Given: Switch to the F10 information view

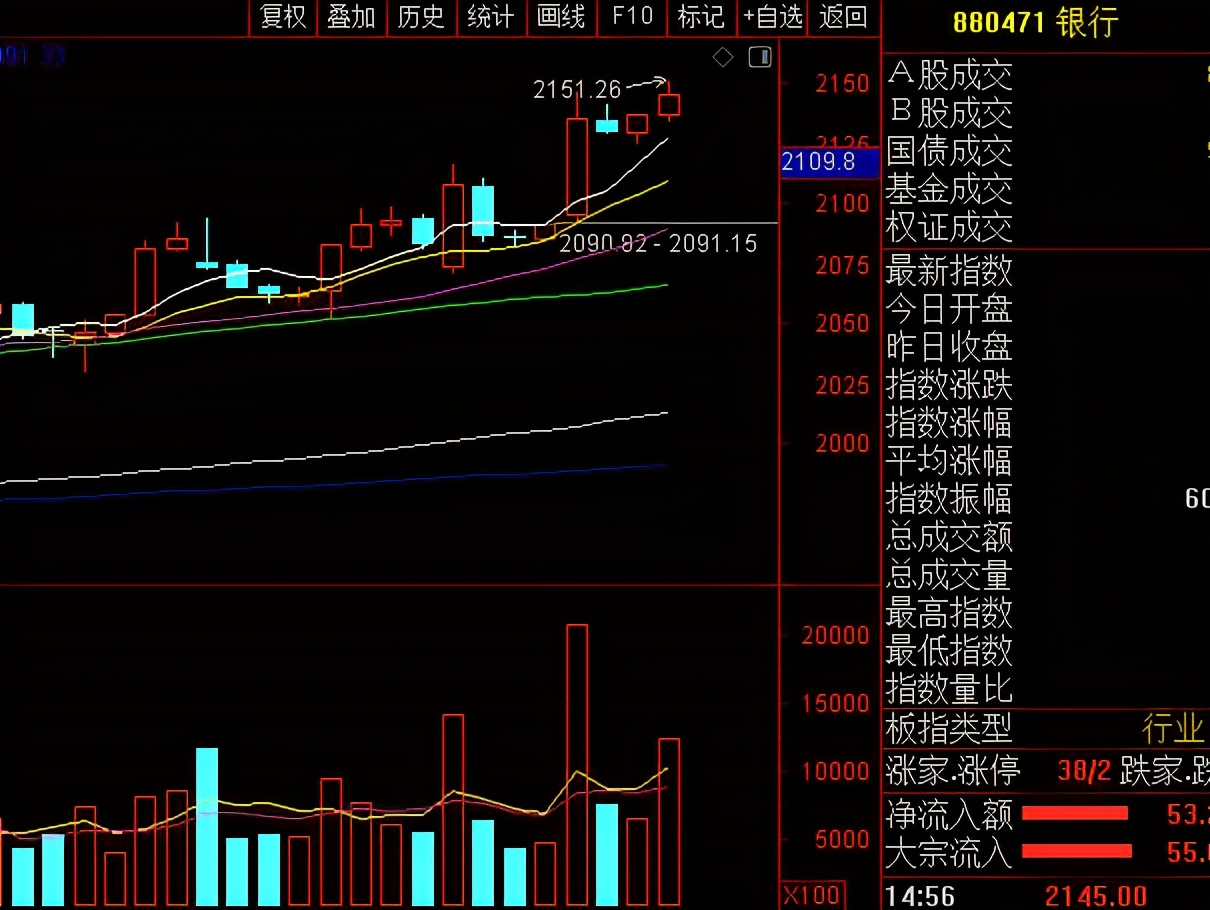Looking at the screenshot, I should [631, 18].
